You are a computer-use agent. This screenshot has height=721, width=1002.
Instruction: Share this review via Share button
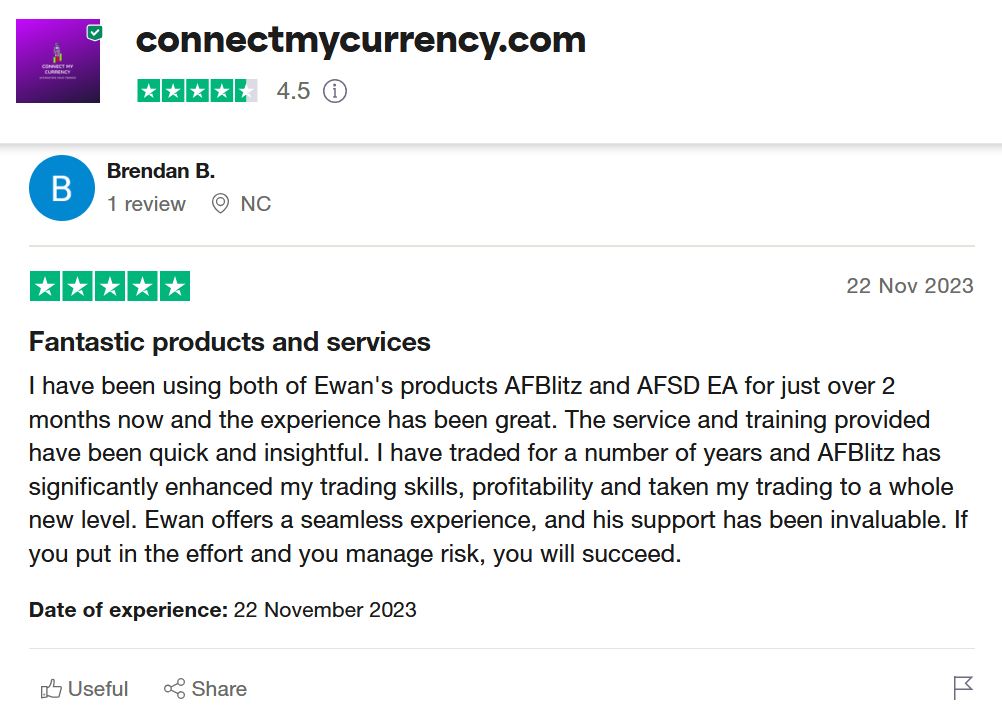(x=205, y=689)
